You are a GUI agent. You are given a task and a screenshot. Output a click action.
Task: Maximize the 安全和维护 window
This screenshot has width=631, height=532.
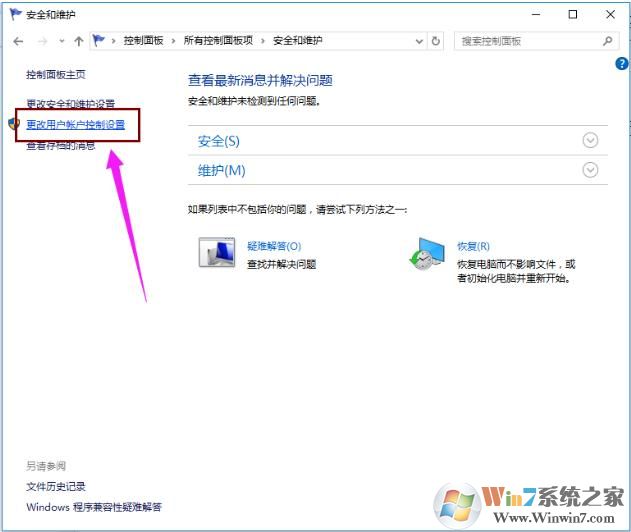click(x=573, y=14)
